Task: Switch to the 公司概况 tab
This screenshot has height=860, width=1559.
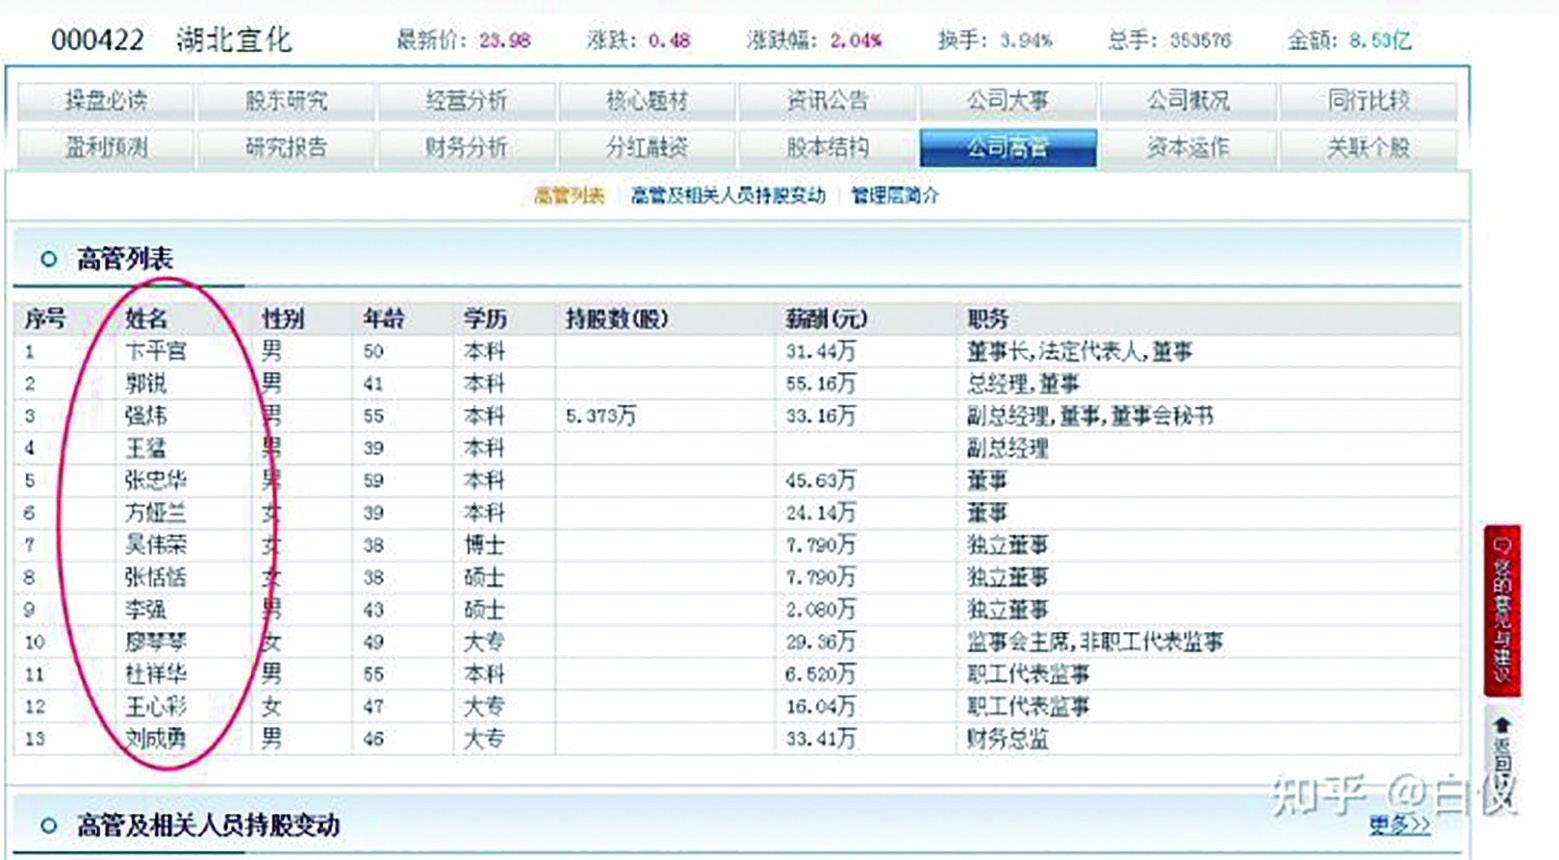Action: (x=1190, y=100)
